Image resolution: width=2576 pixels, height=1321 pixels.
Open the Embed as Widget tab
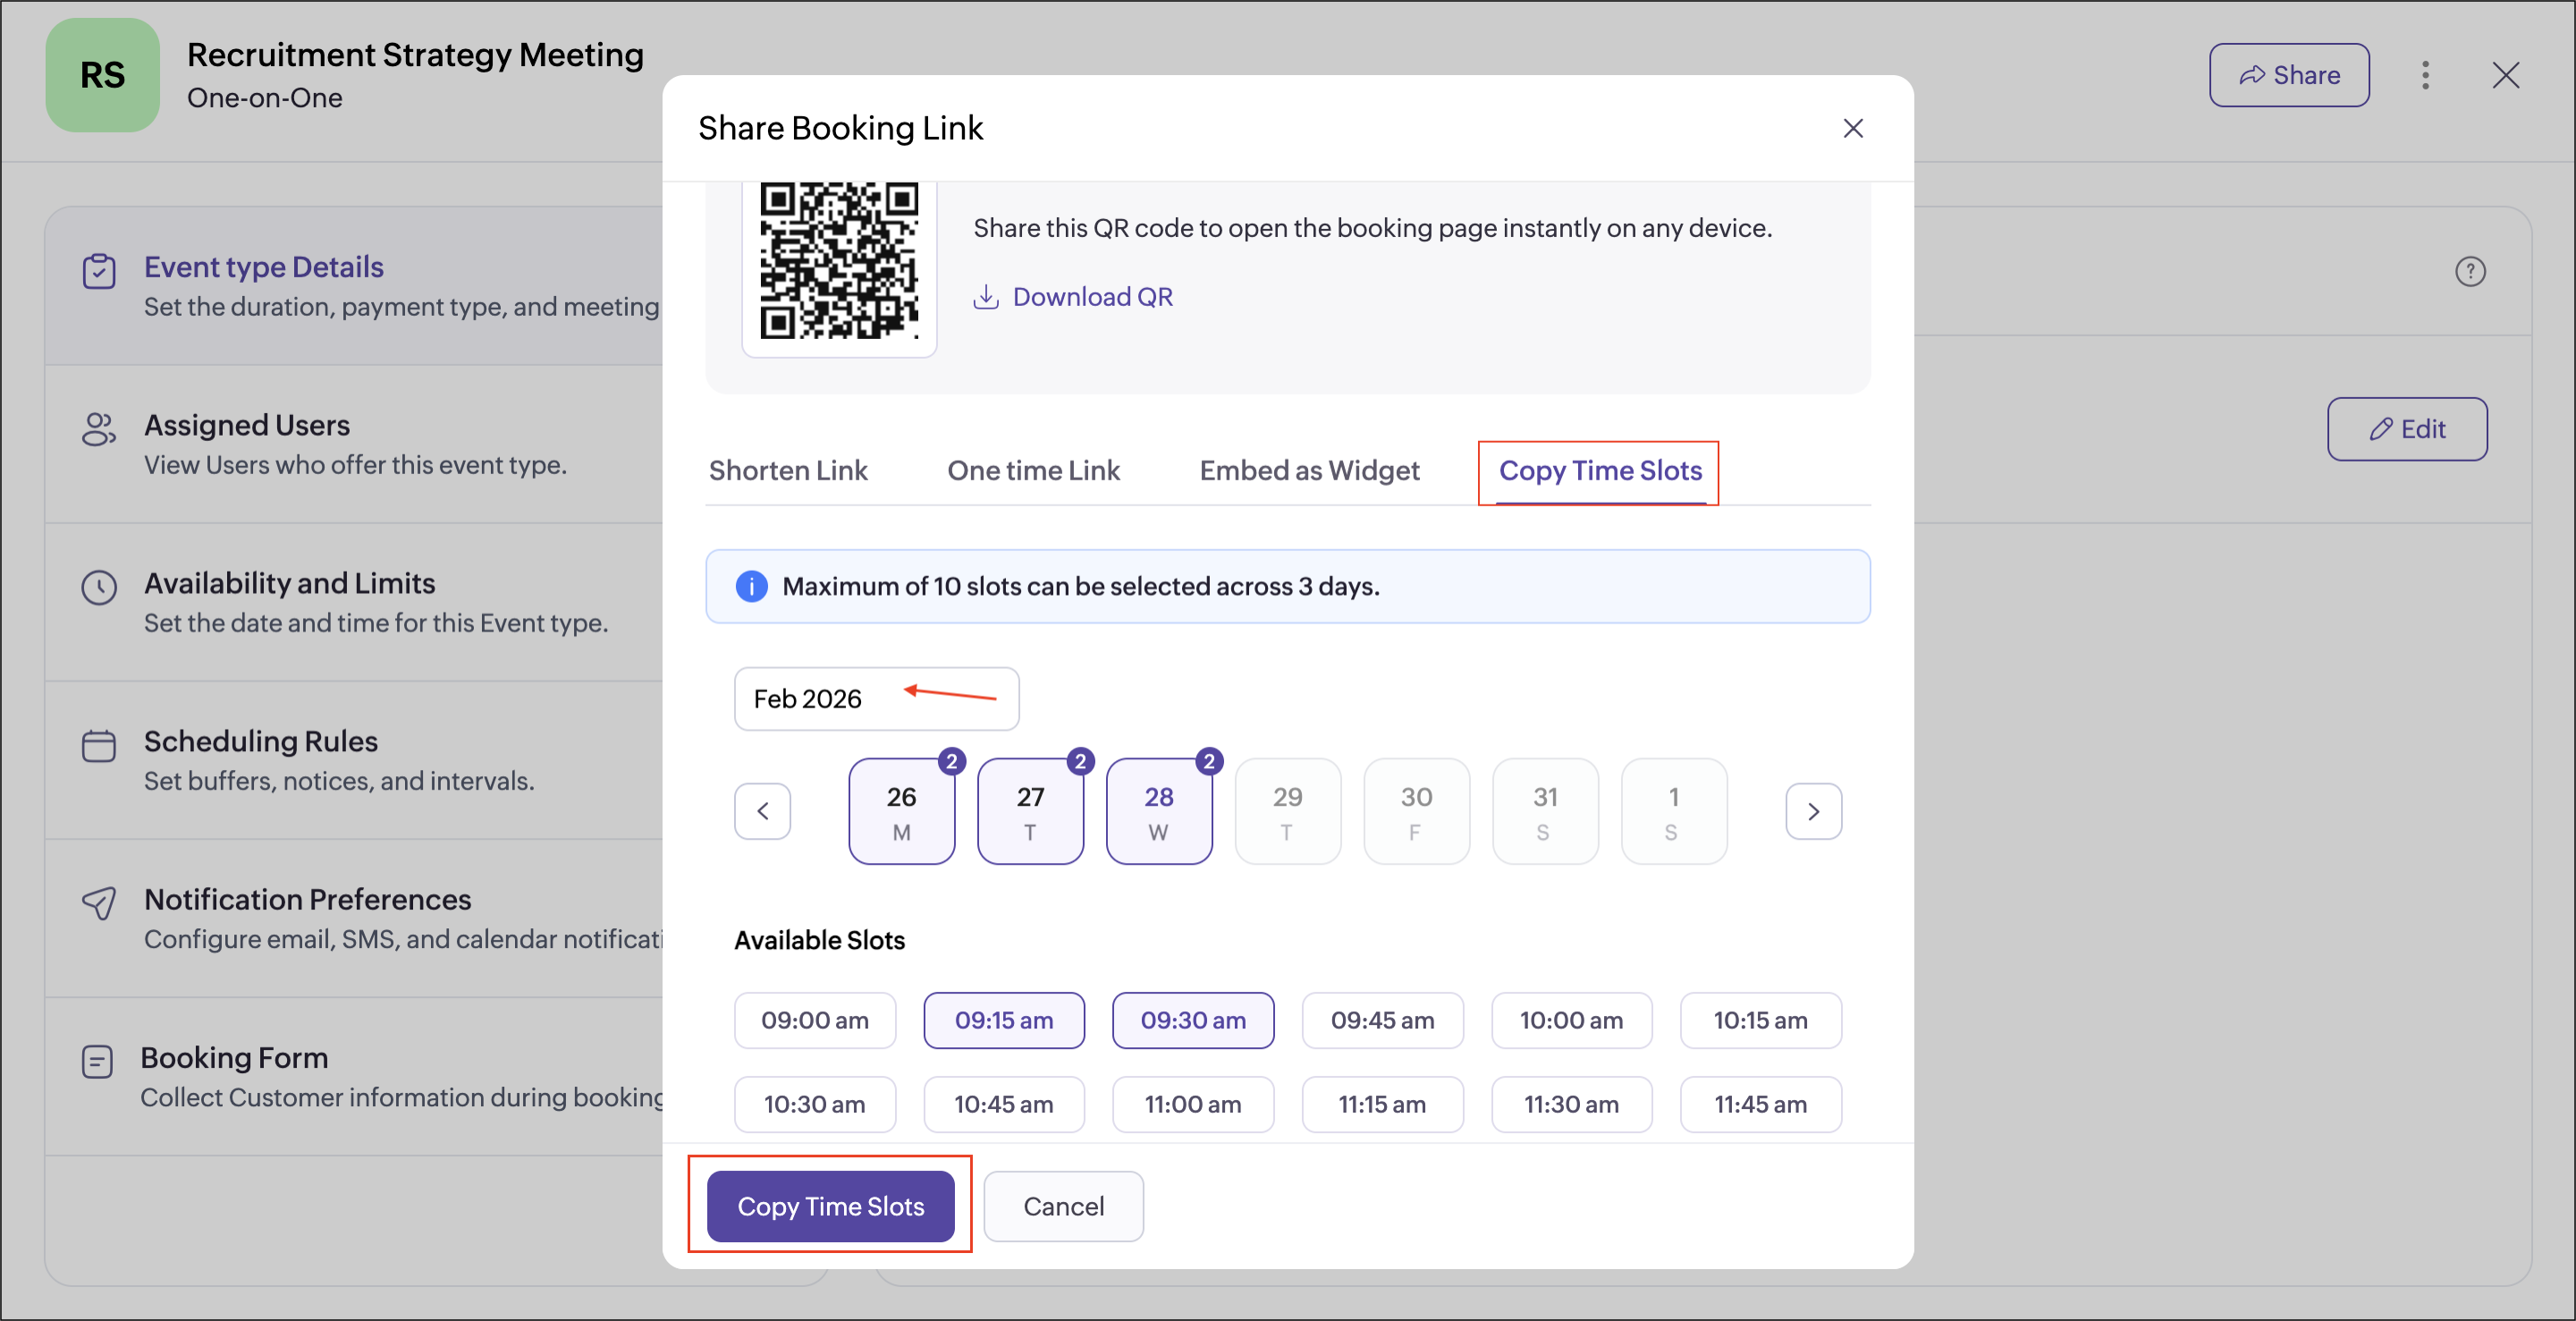pyautogui.click(x=1308, y=470)
